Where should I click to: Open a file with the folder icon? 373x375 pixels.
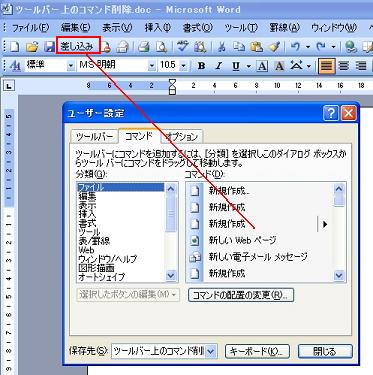32,47
